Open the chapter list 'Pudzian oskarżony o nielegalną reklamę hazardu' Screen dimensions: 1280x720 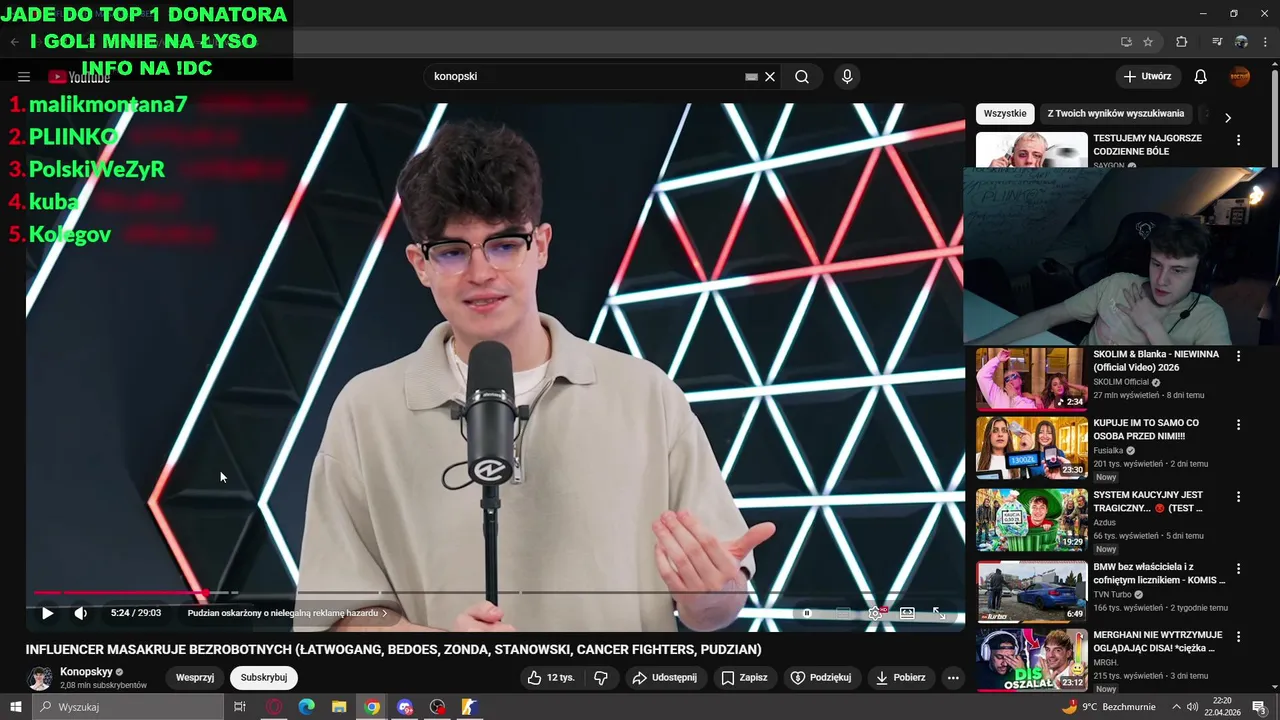287,613
